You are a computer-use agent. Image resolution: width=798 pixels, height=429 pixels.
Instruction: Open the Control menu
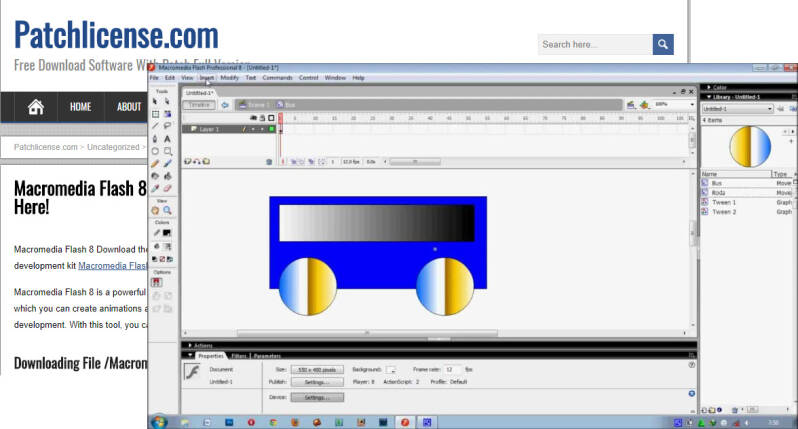pyautogui.click(x=308, y=78)
